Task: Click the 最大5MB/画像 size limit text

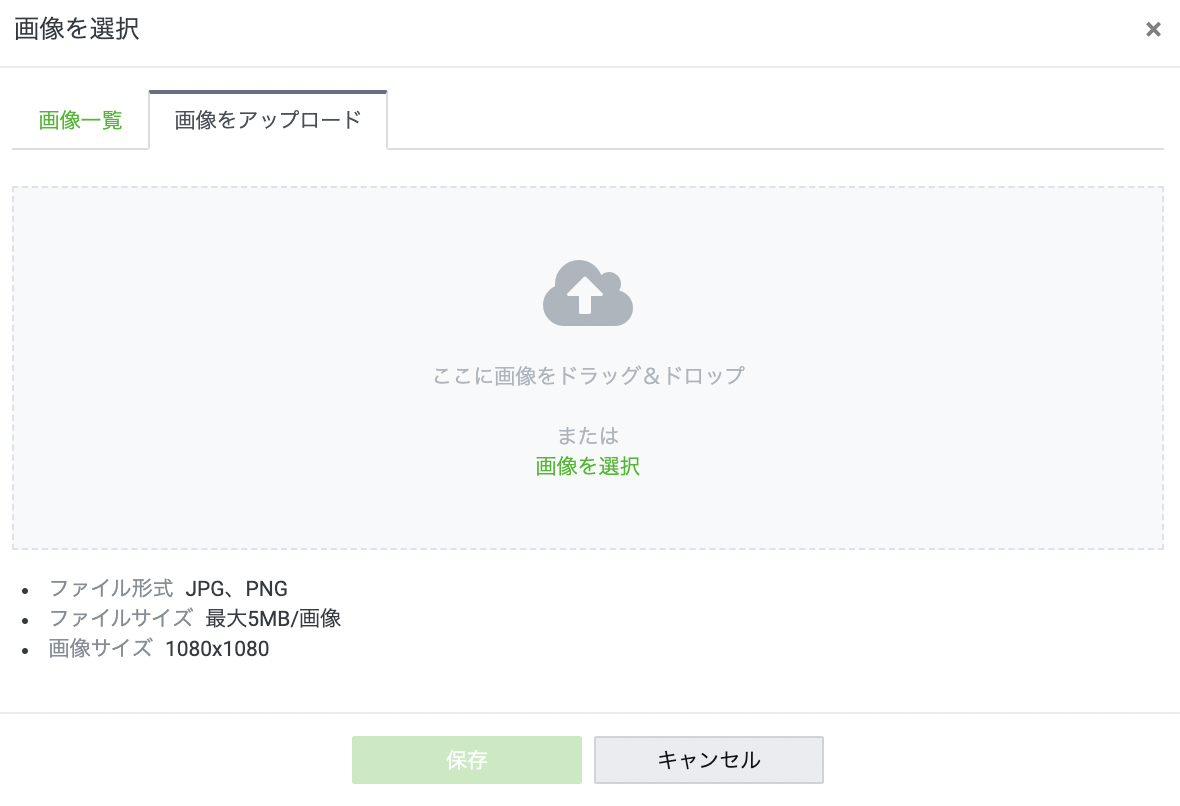Action: (273, 618)
